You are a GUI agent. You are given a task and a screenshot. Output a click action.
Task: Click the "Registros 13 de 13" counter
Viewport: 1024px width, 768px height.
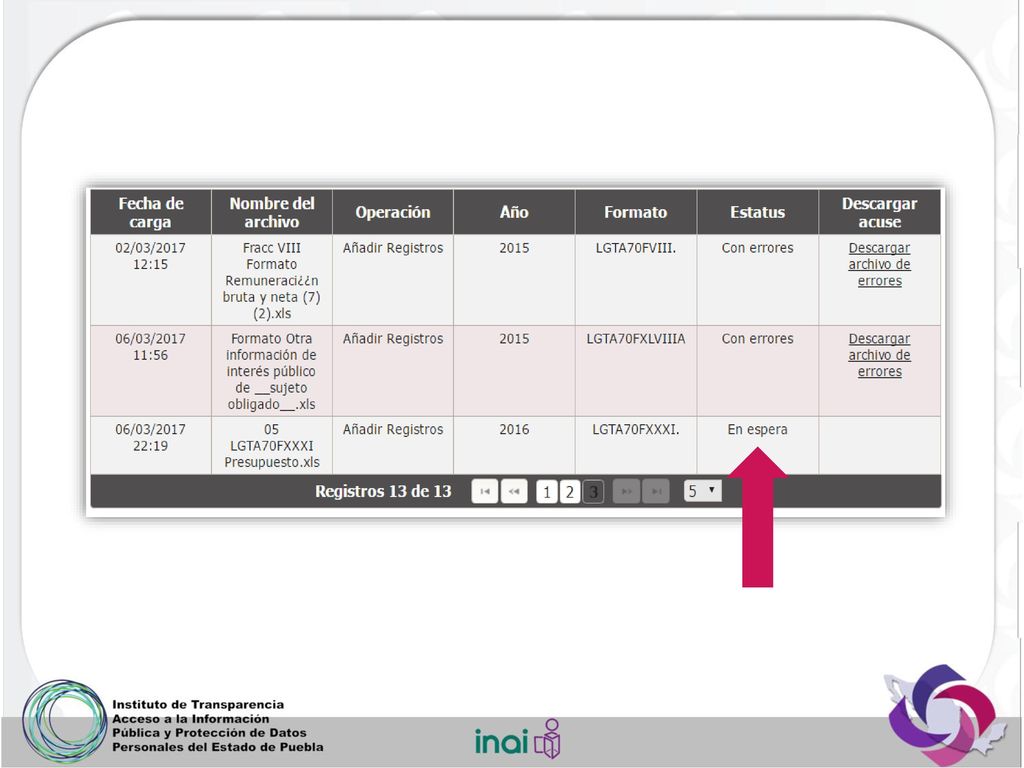[383, 491]
